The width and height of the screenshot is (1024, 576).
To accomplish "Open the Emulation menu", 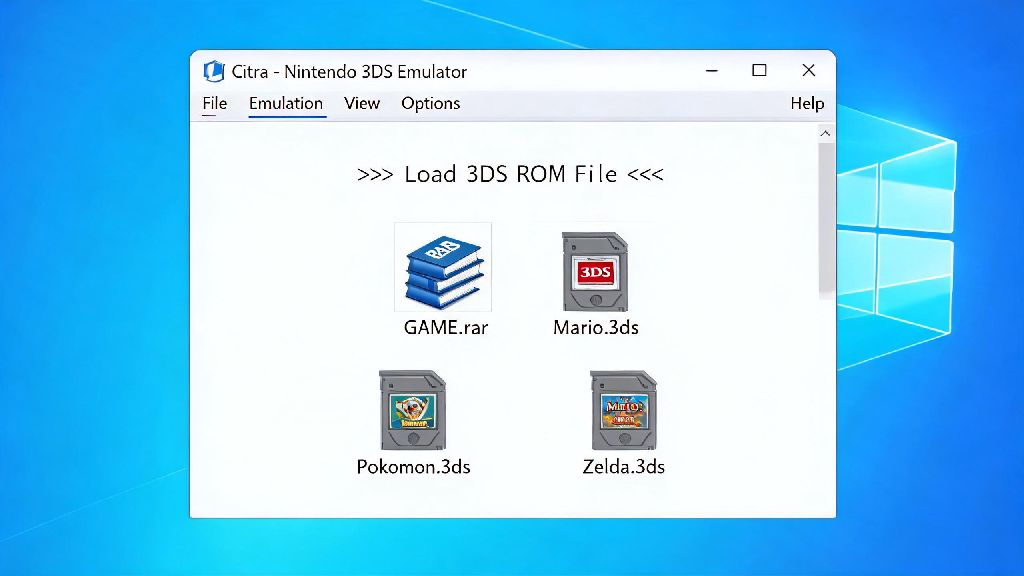I will tap(286, 103).
